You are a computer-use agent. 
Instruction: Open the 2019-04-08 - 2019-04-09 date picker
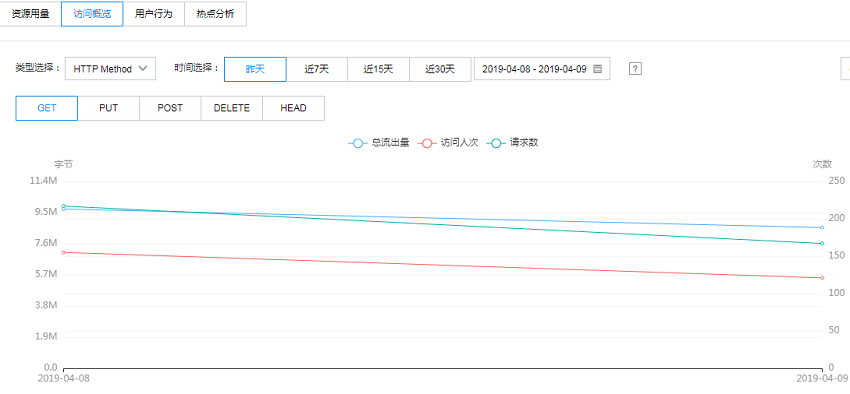(x=542, y=69)
